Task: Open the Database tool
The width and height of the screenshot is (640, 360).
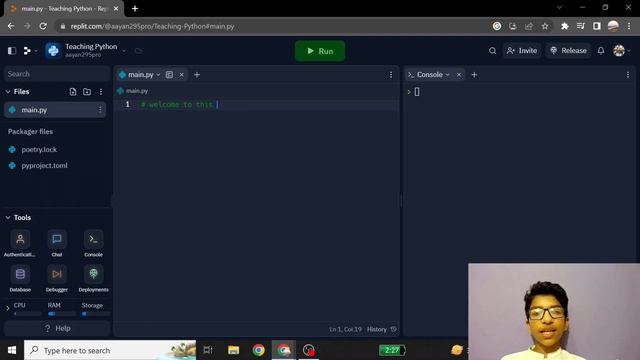Action: (20, 279)
